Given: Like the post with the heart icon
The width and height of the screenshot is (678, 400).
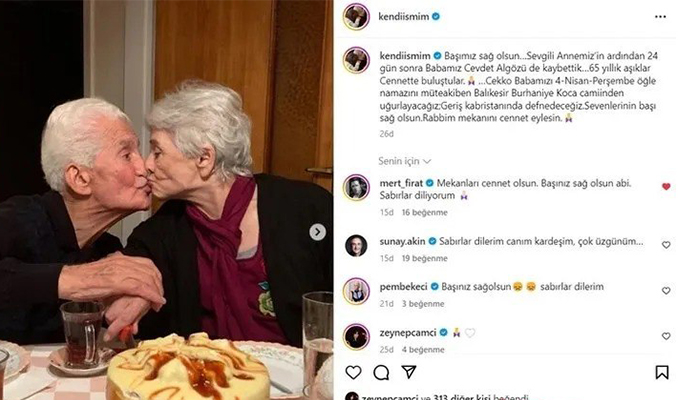Looking at the screenshot, I should [353, 372].
